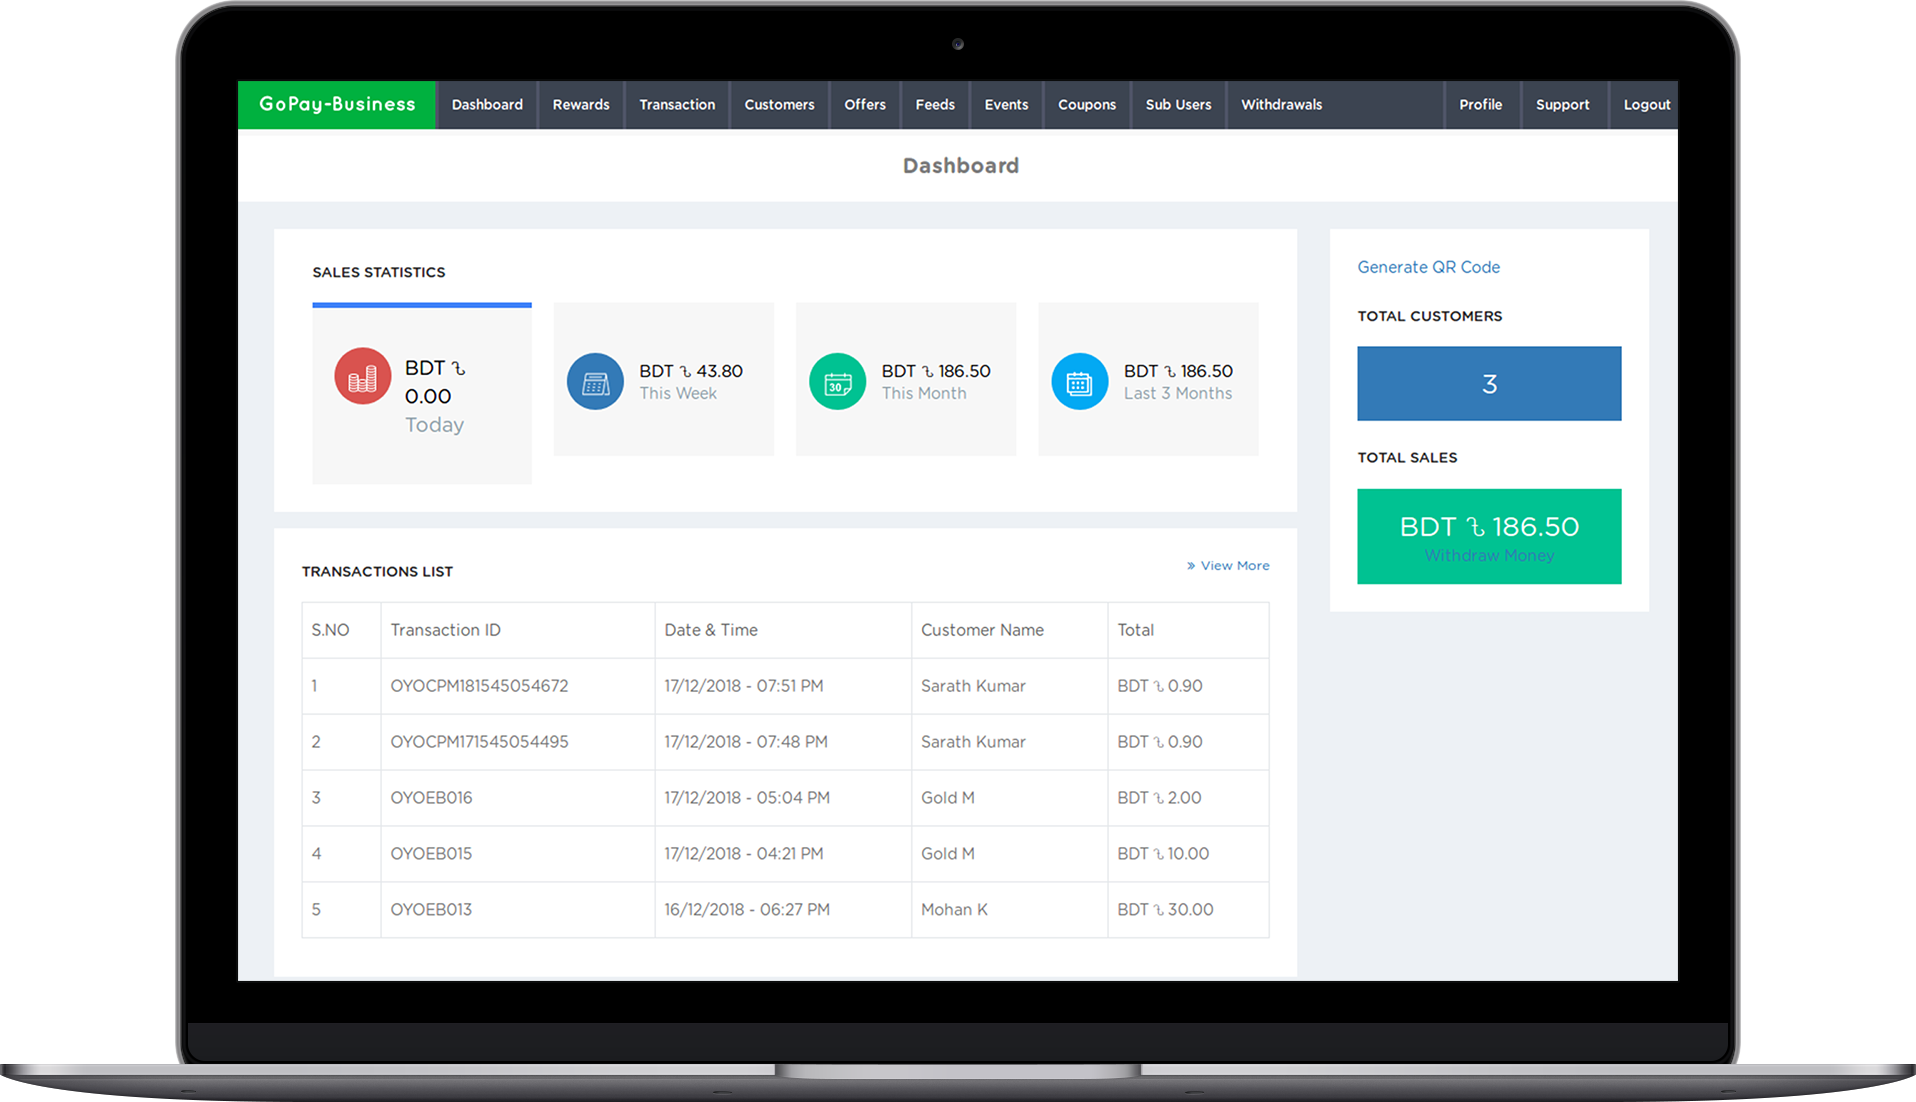Click the red coins icon for Today sales
Screen dimensions: 1916x1102
(x=362, y=376)
